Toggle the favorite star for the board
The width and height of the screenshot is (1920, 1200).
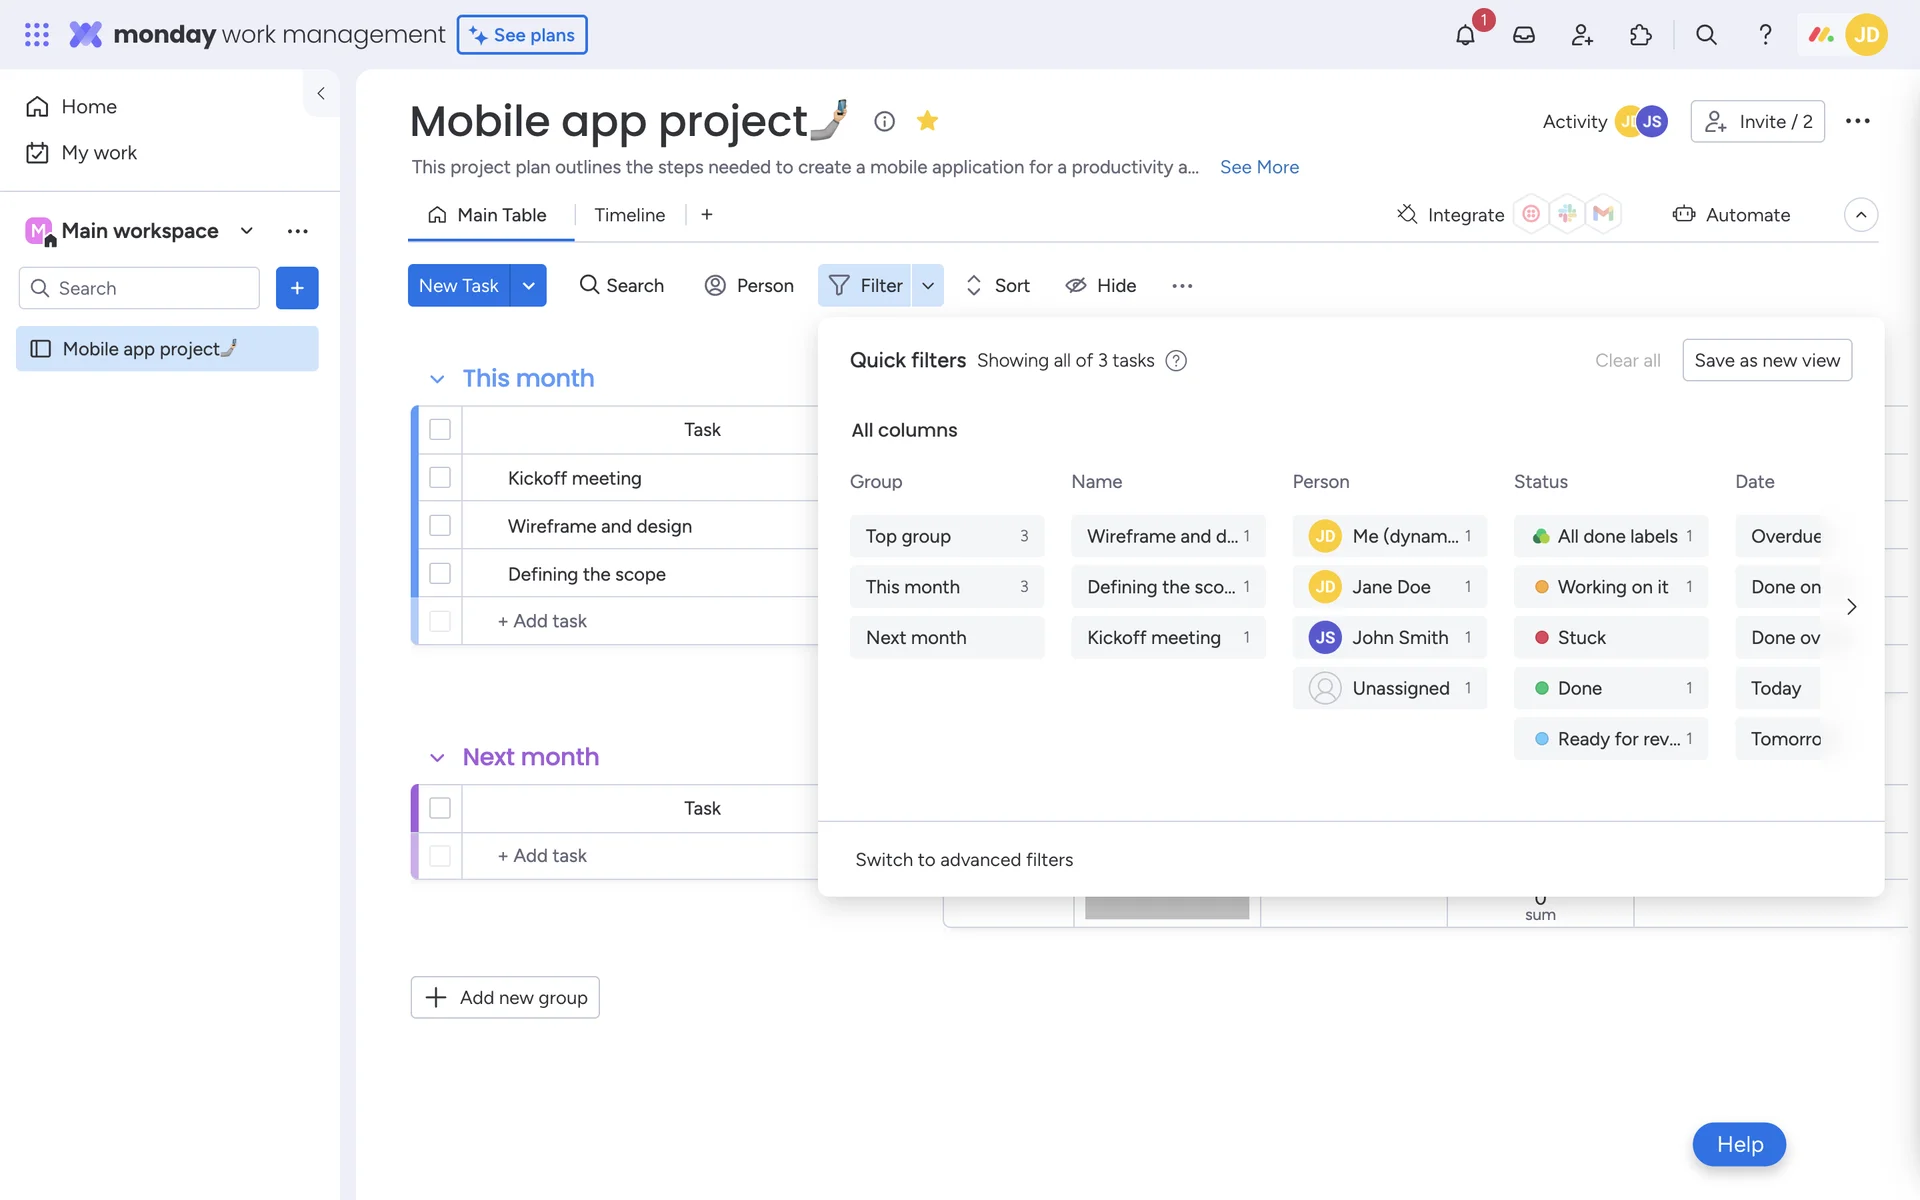[x=927, y=121]
